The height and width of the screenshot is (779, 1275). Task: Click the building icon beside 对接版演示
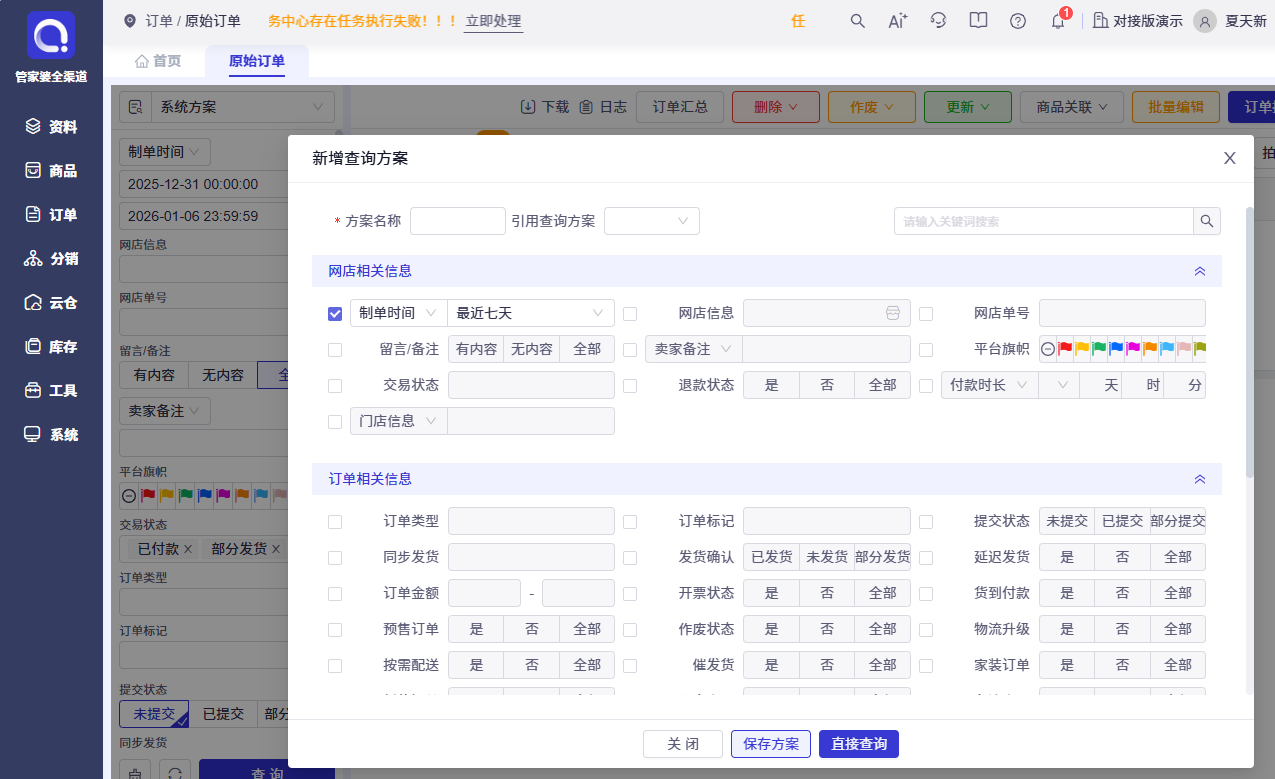pyautogui.click(x=1100, y=21)
